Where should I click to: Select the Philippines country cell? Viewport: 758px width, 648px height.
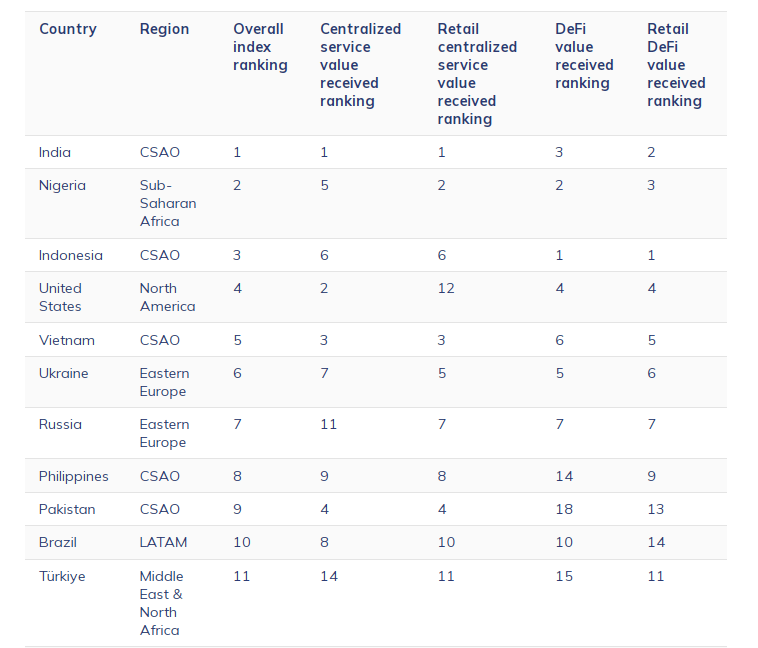73,476
